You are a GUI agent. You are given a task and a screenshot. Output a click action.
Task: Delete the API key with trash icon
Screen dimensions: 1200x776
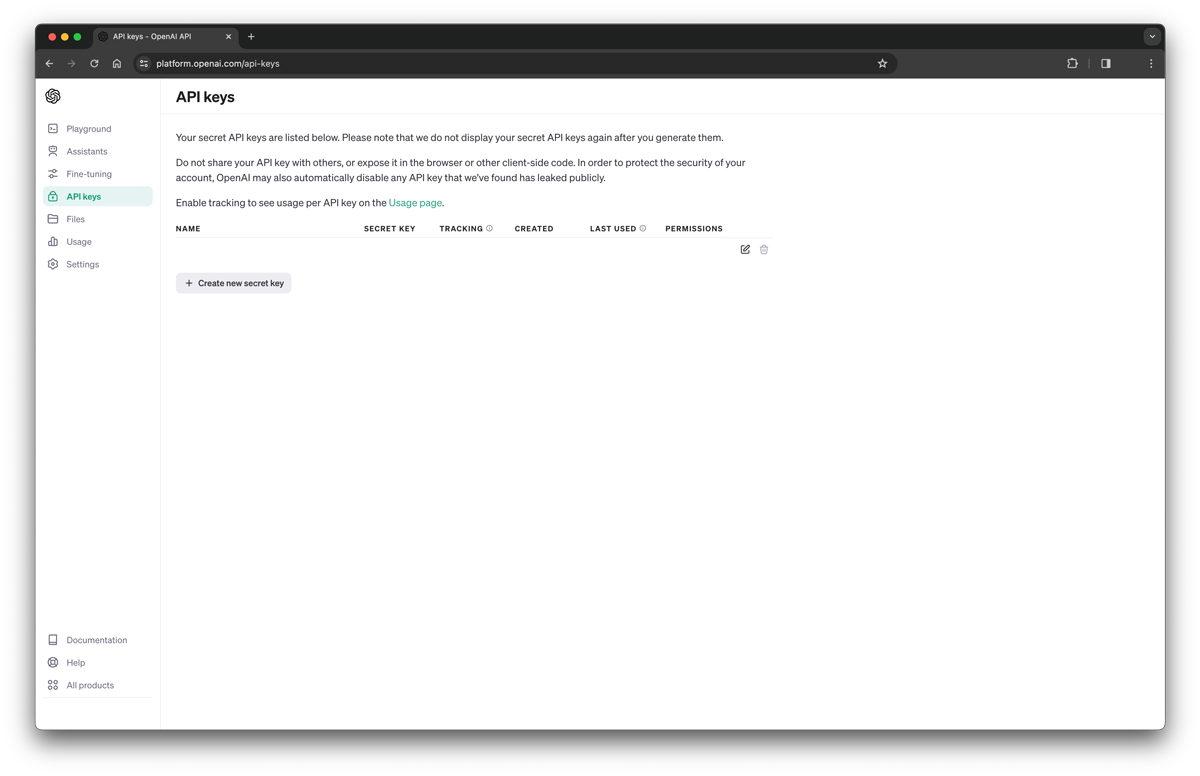click(x=764, y=249)
